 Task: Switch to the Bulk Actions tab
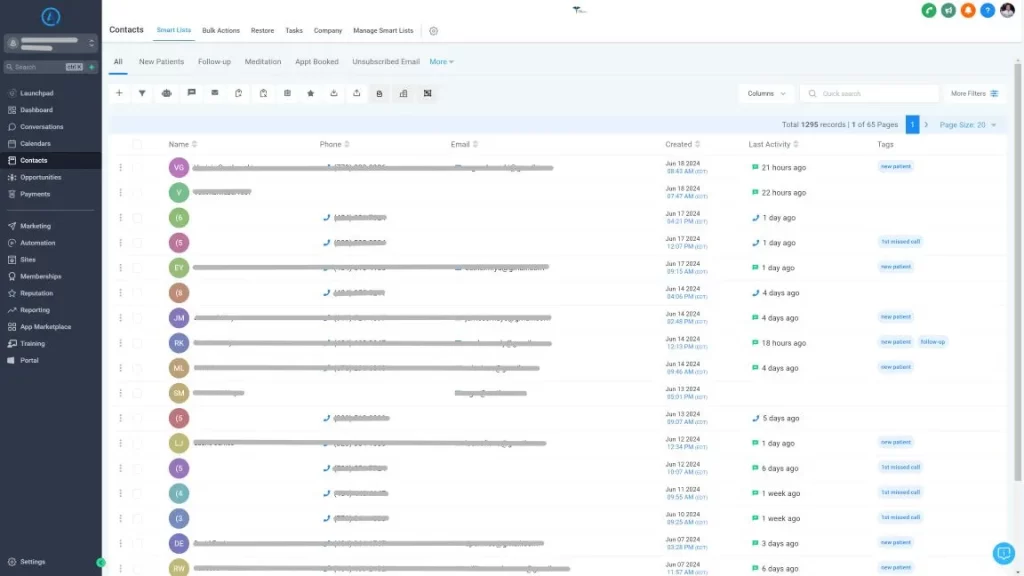(x=221, y=31)
